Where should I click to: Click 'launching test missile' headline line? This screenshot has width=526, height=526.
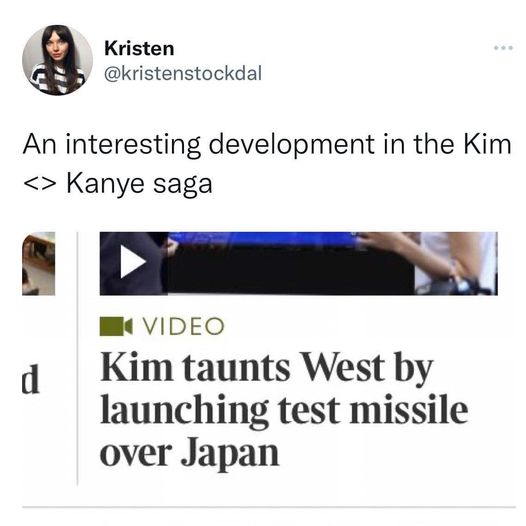284,410
